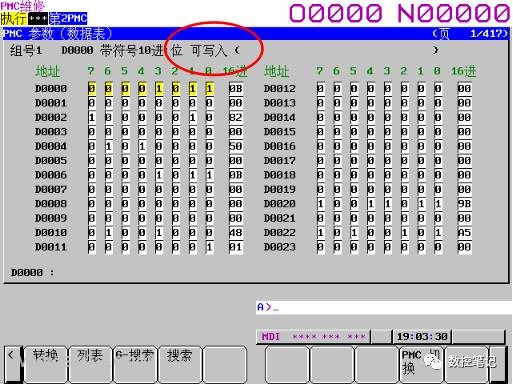Viewport: 513px width, 385px height.
Task: Click the D0008 address label
Action: (x=51, y=204)
